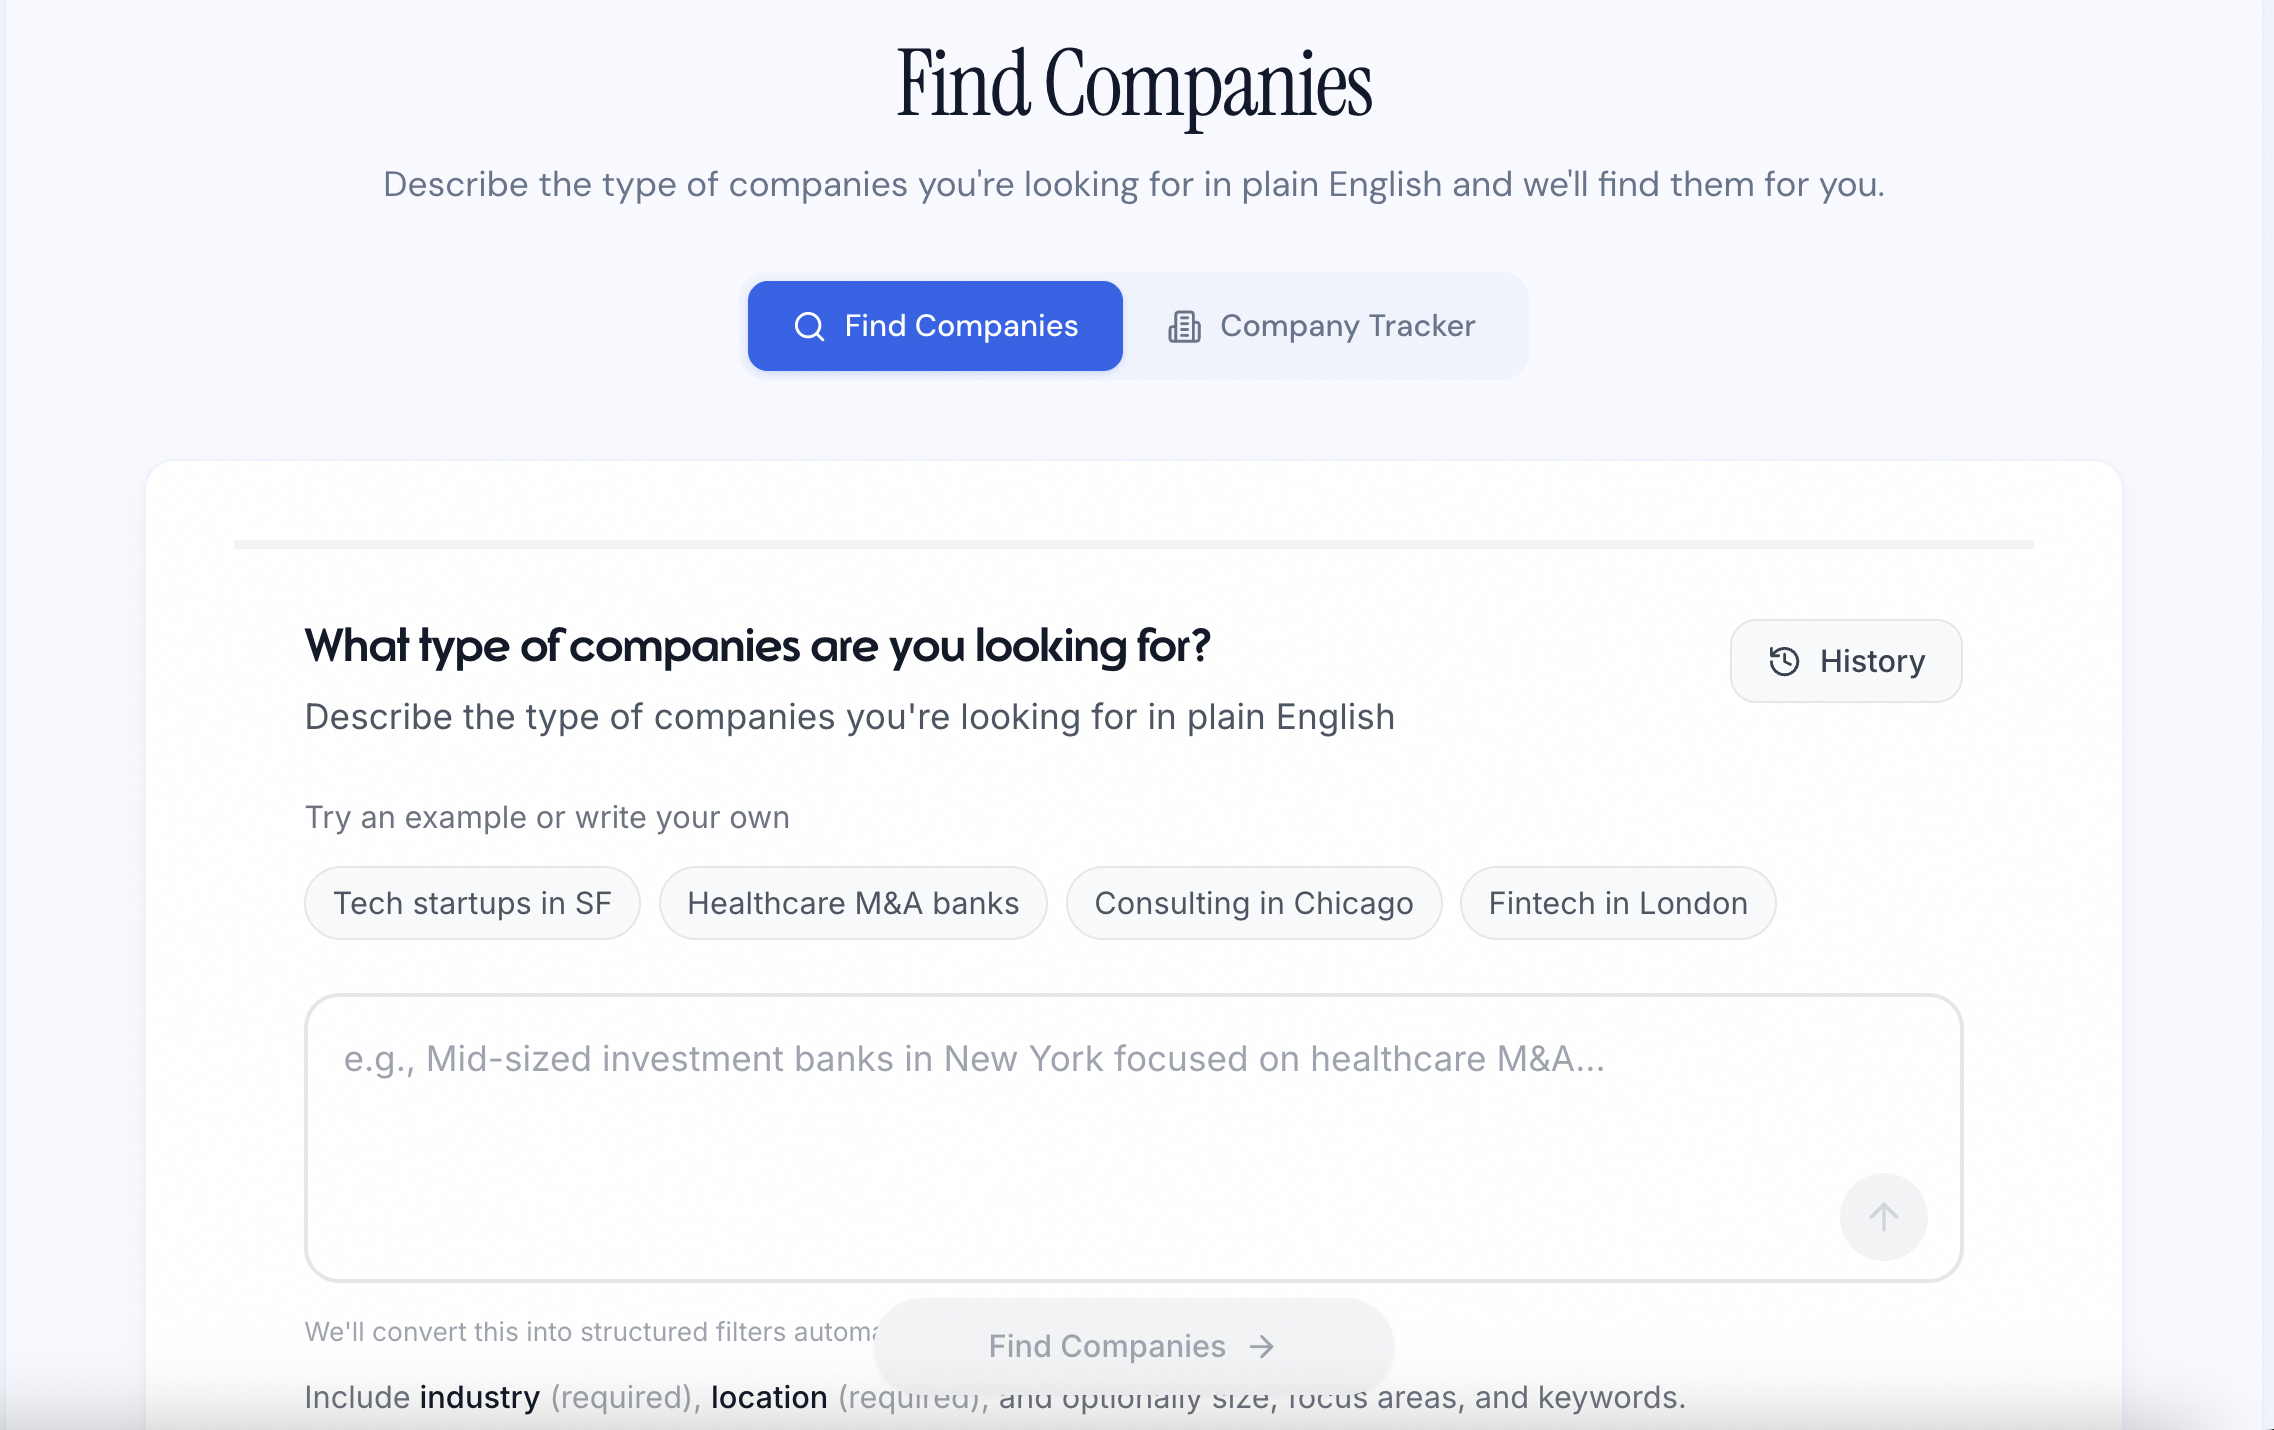
Task: Click the "Fintech in London" suggestion text
Action: coord(1617,903)
